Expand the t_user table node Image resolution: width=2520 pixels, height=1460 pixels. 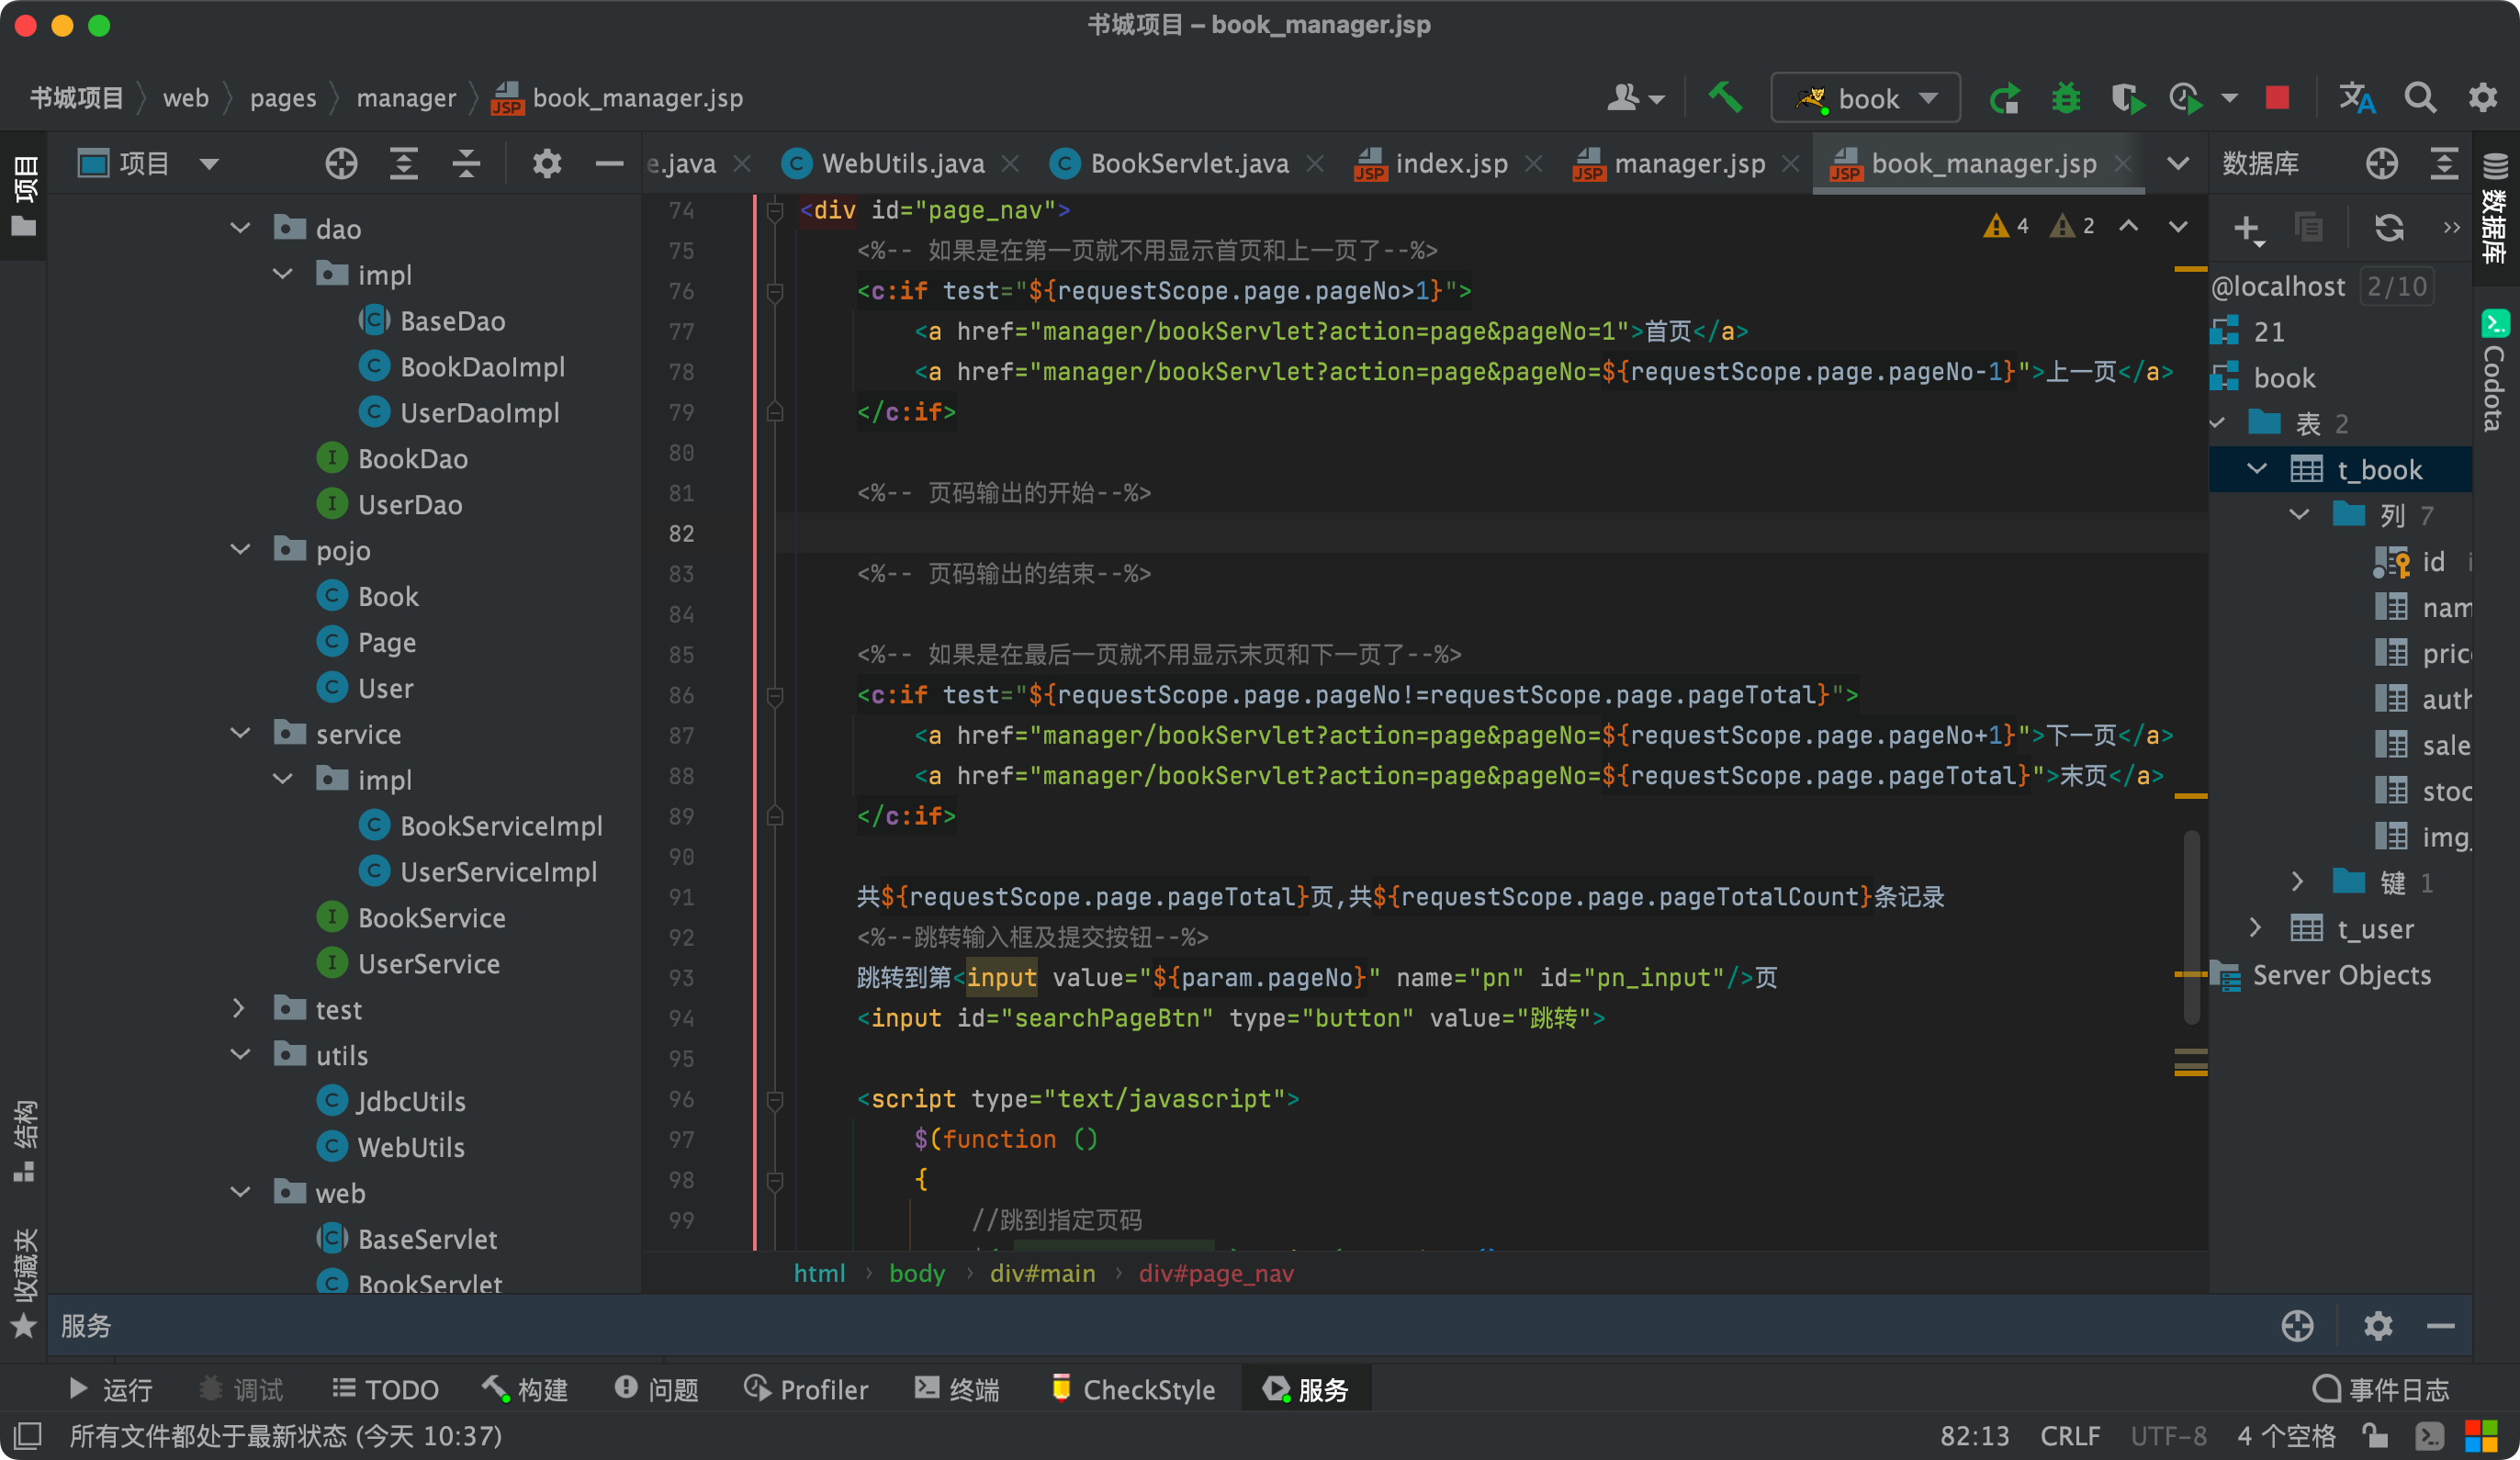point(2255,928)
